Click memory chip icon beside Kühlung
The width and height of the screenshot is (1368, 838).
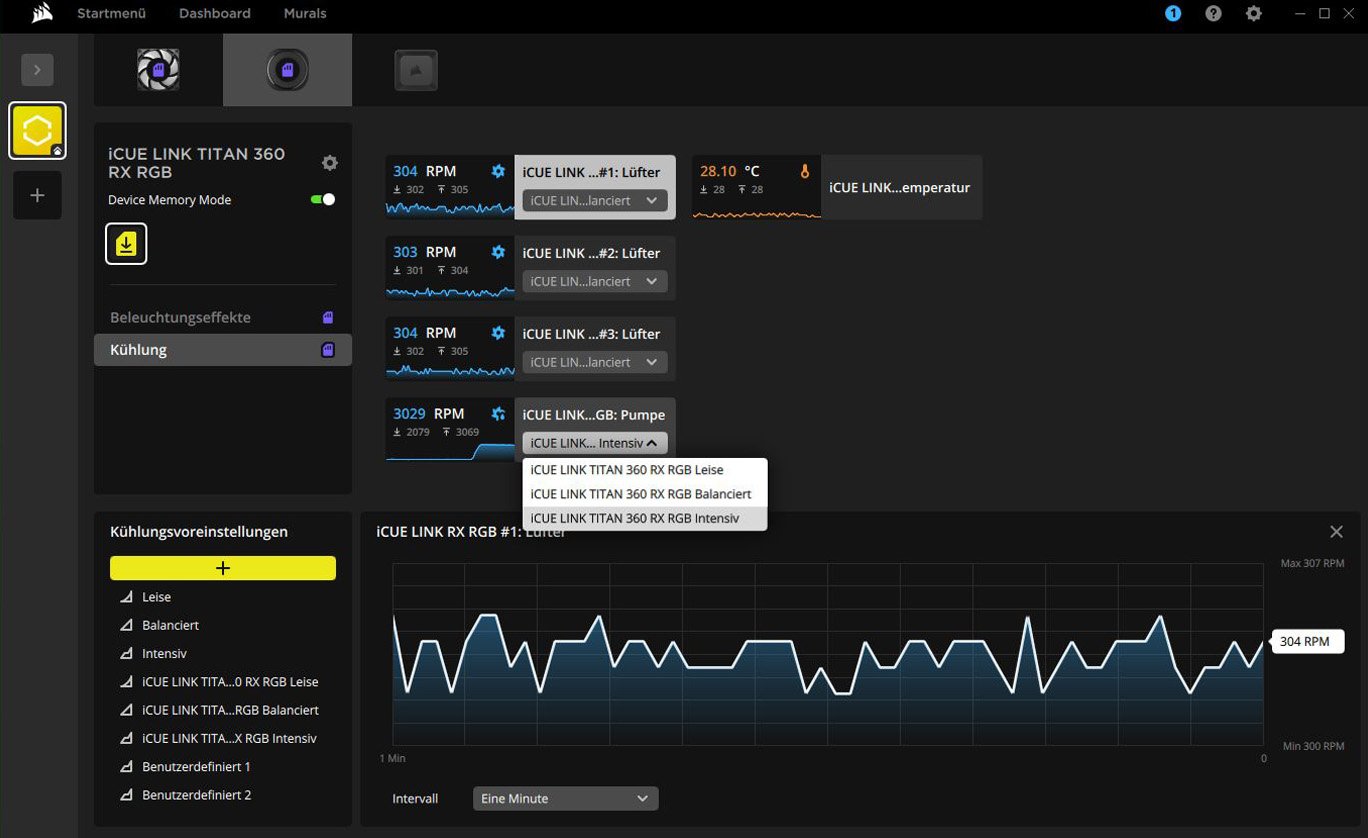tap(327, 350)
